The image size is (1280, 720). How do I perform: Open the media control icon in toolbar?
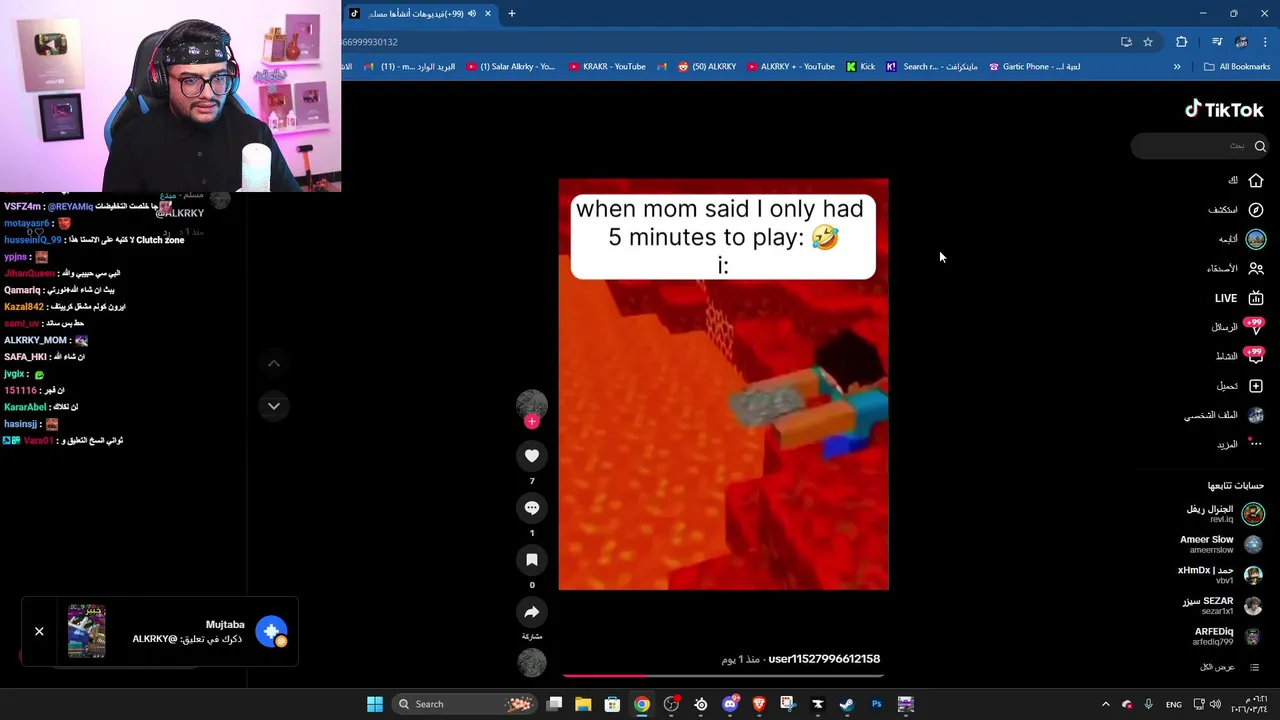1217,42
